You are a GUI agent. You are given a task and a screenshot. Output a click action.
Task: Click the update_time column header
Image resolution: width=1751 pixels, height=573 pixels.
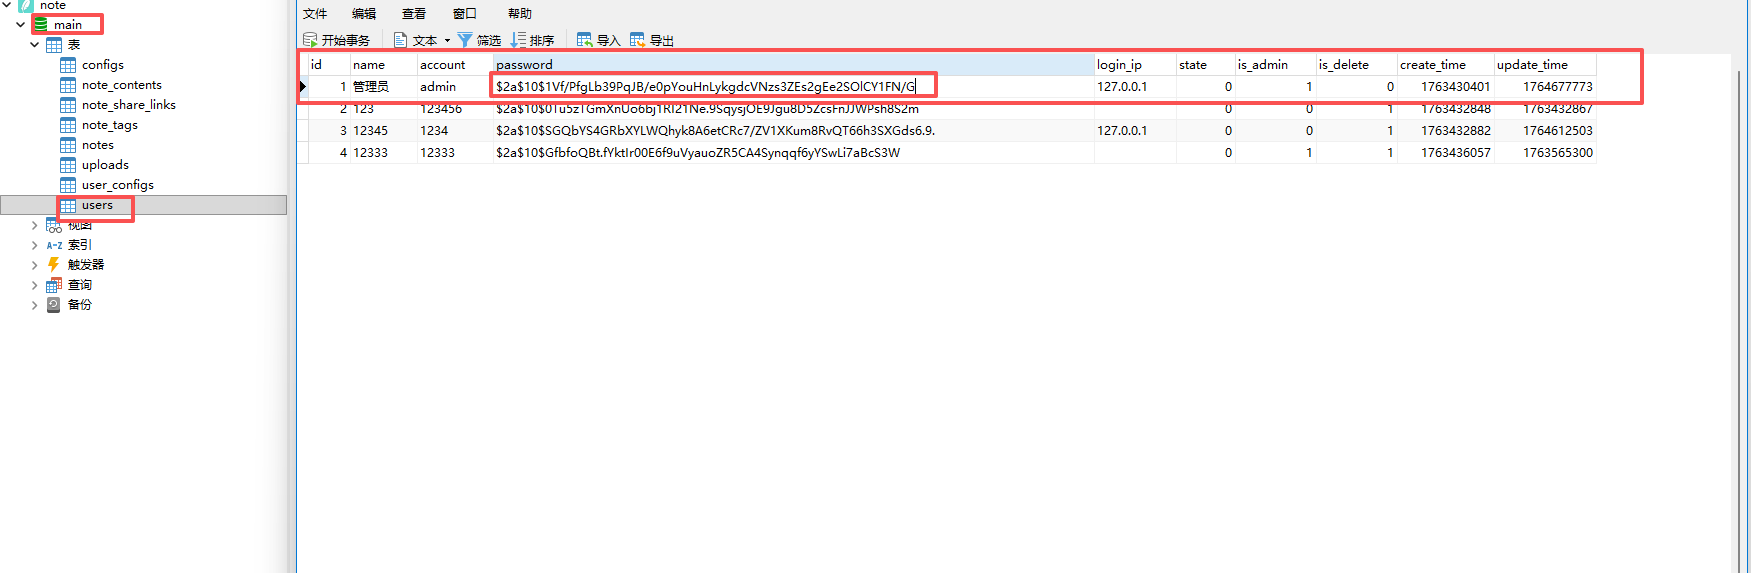[1546, 65]
